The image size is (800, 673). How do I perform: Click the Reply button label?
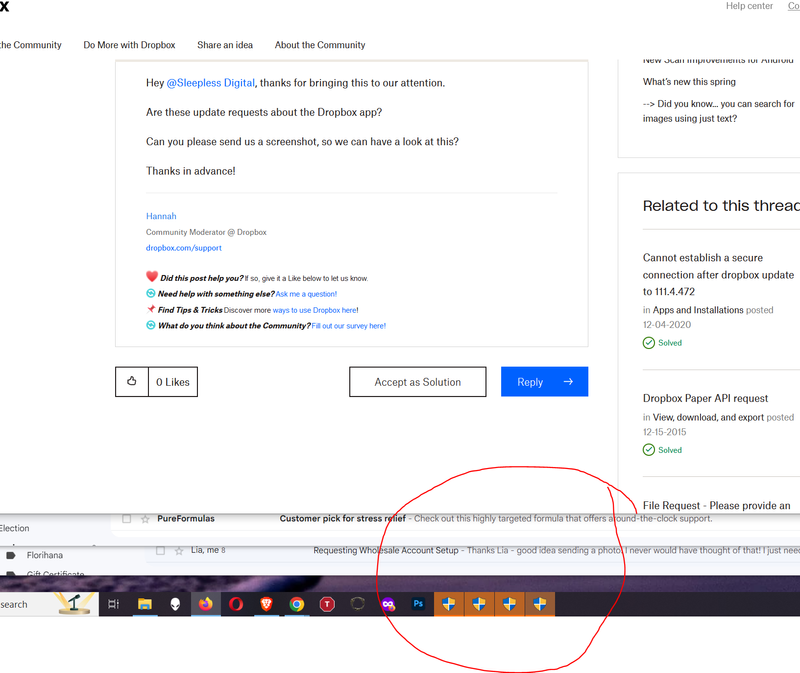click(530, 382)
